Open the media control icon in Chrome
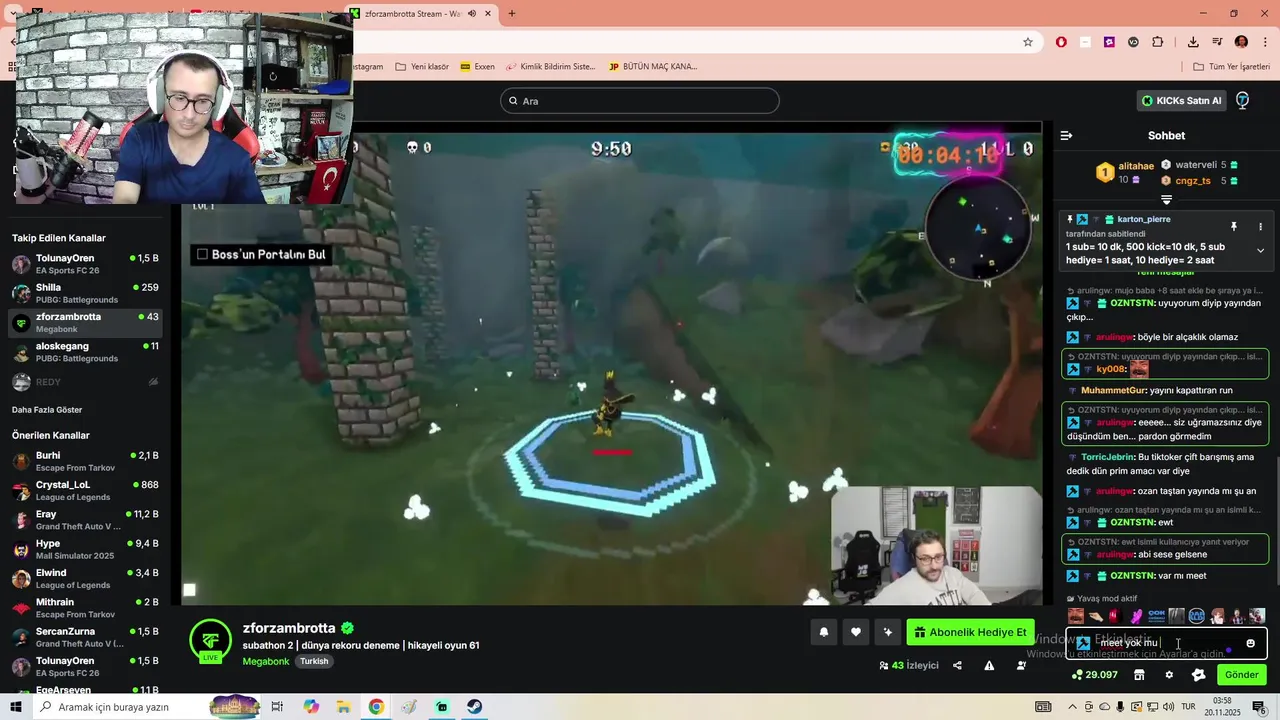The width and height of the screenshot is (1280, 720). [x=1217, y=42]
